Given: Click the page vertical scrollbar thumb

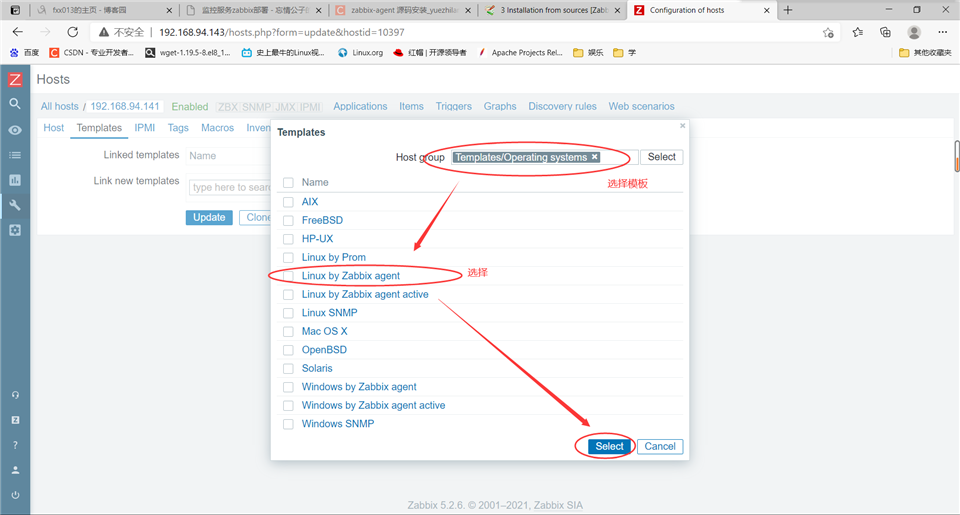Looking at the screenshot, I should tap(956, 156).
